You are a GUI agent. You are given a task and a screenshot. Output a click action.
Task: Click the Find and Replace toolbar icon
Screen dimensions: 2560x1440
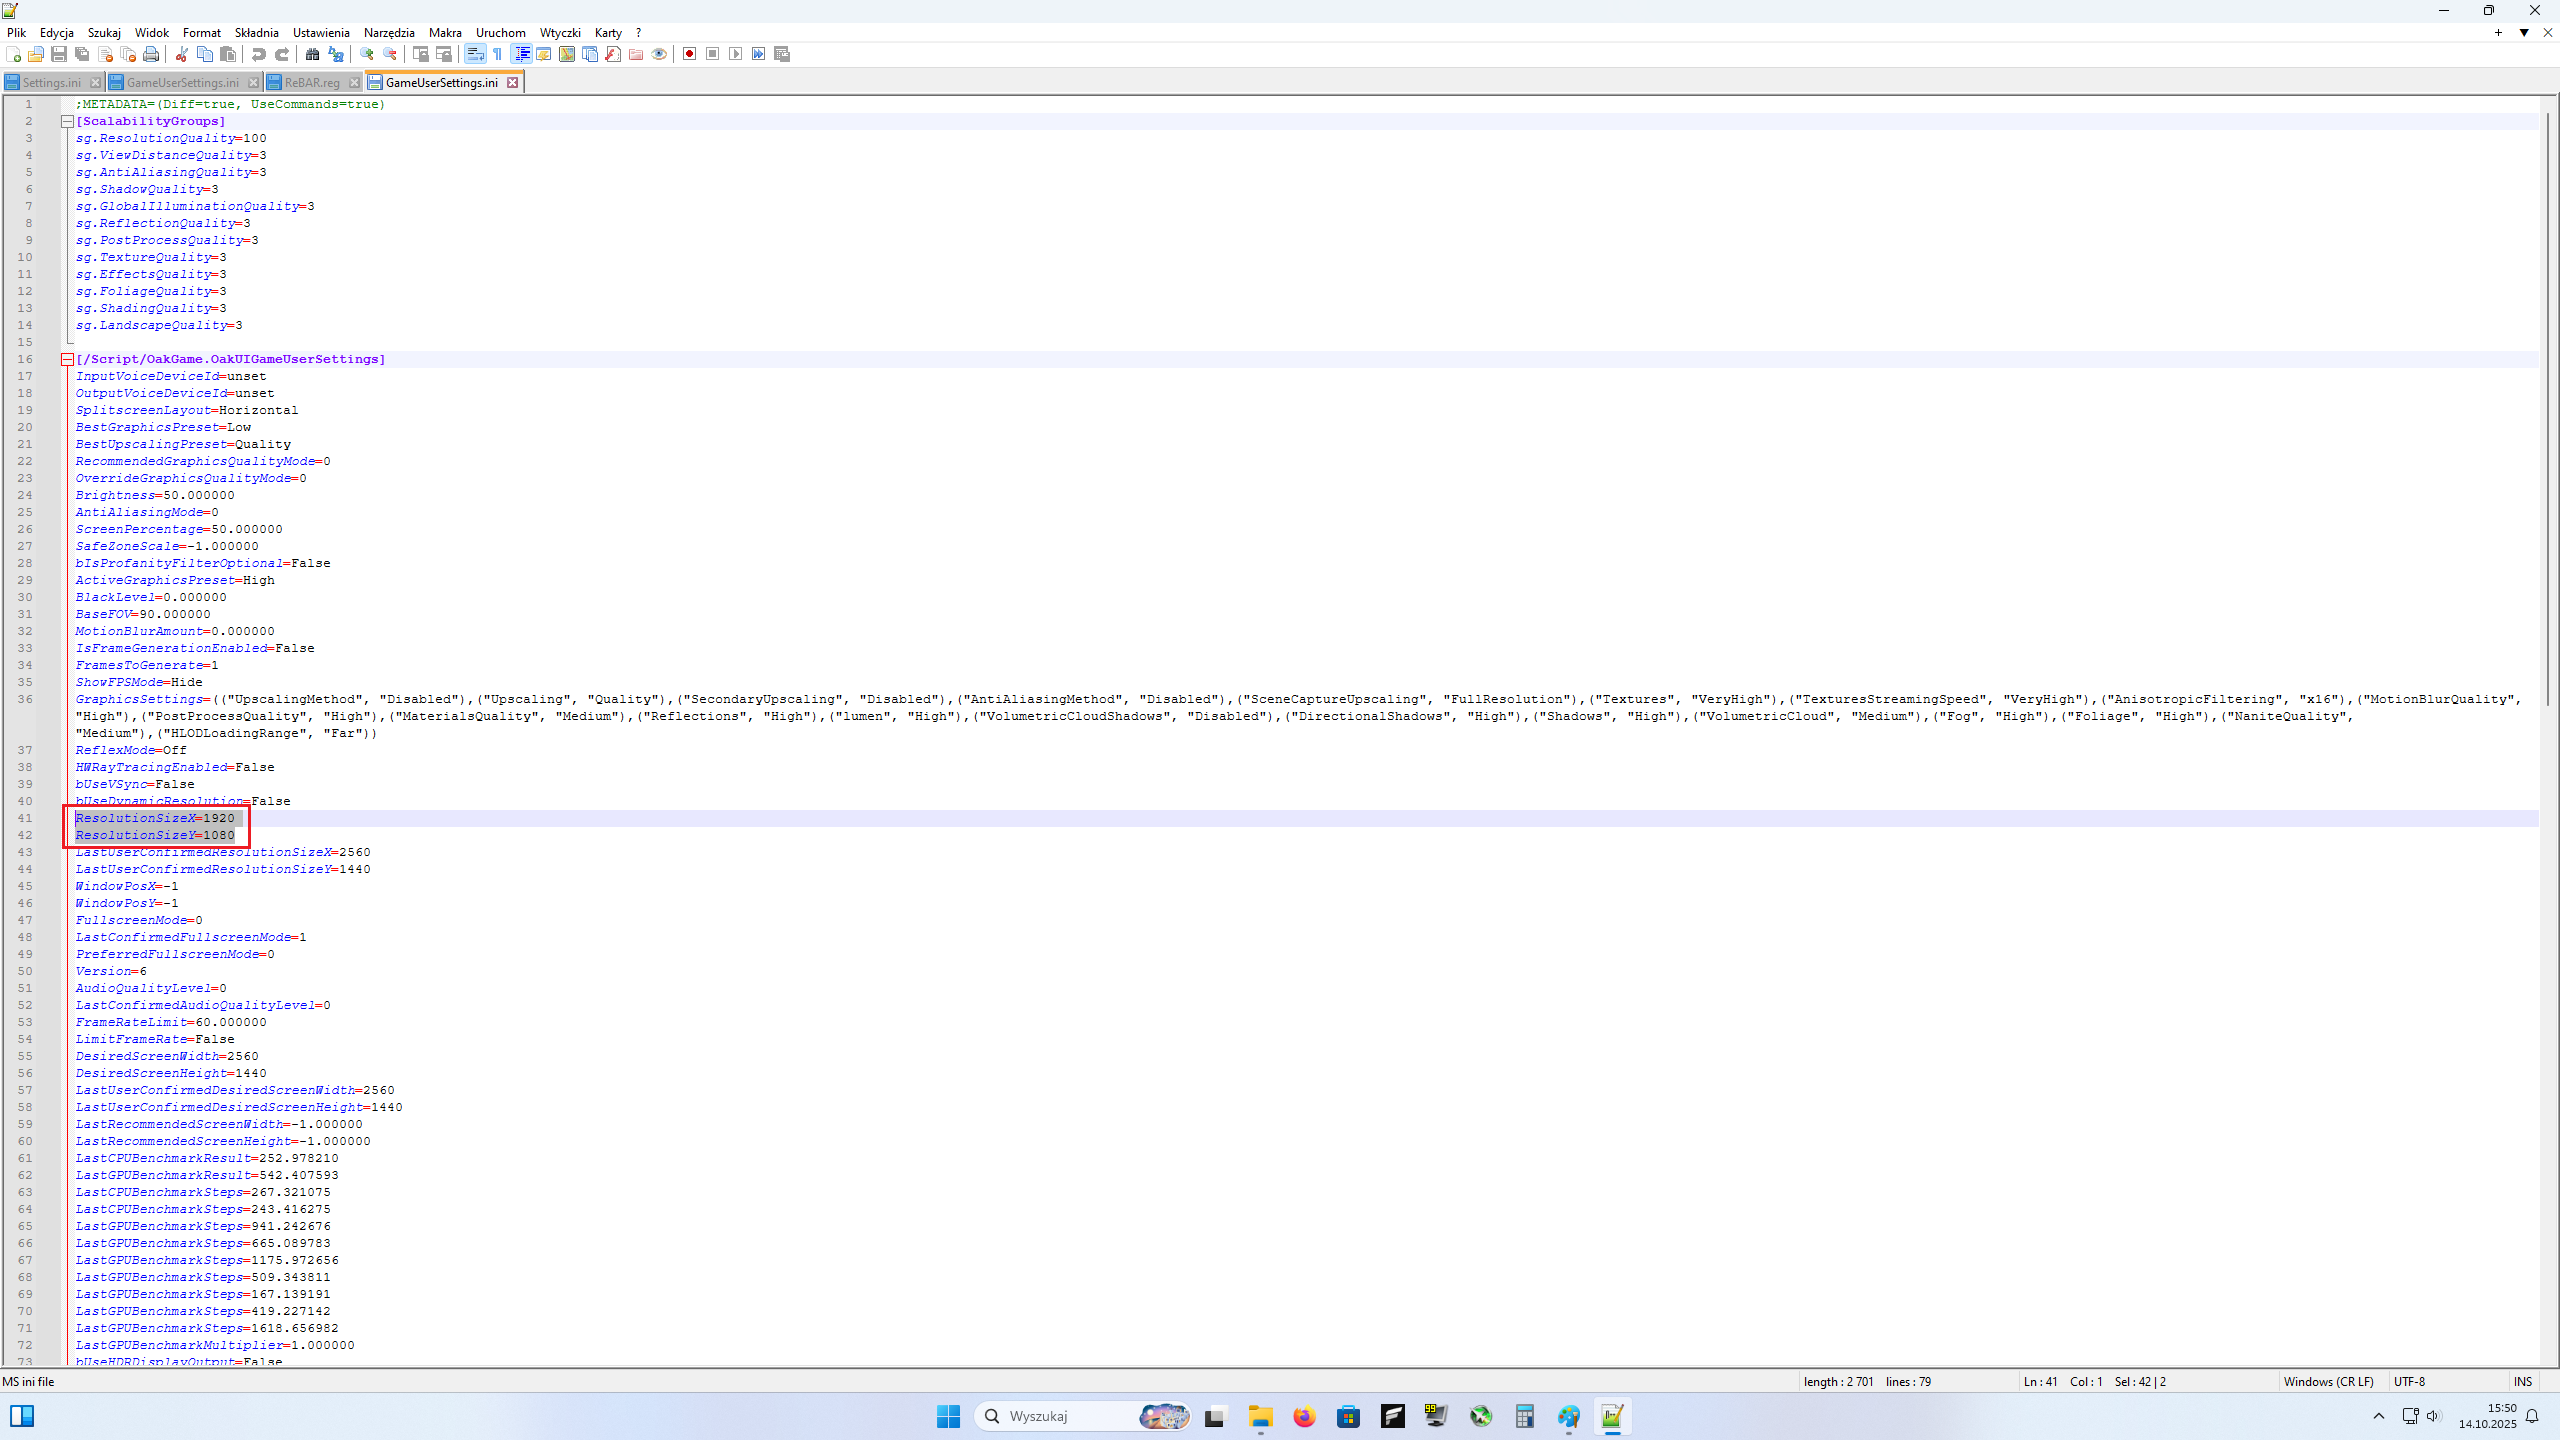coord(336,54)
